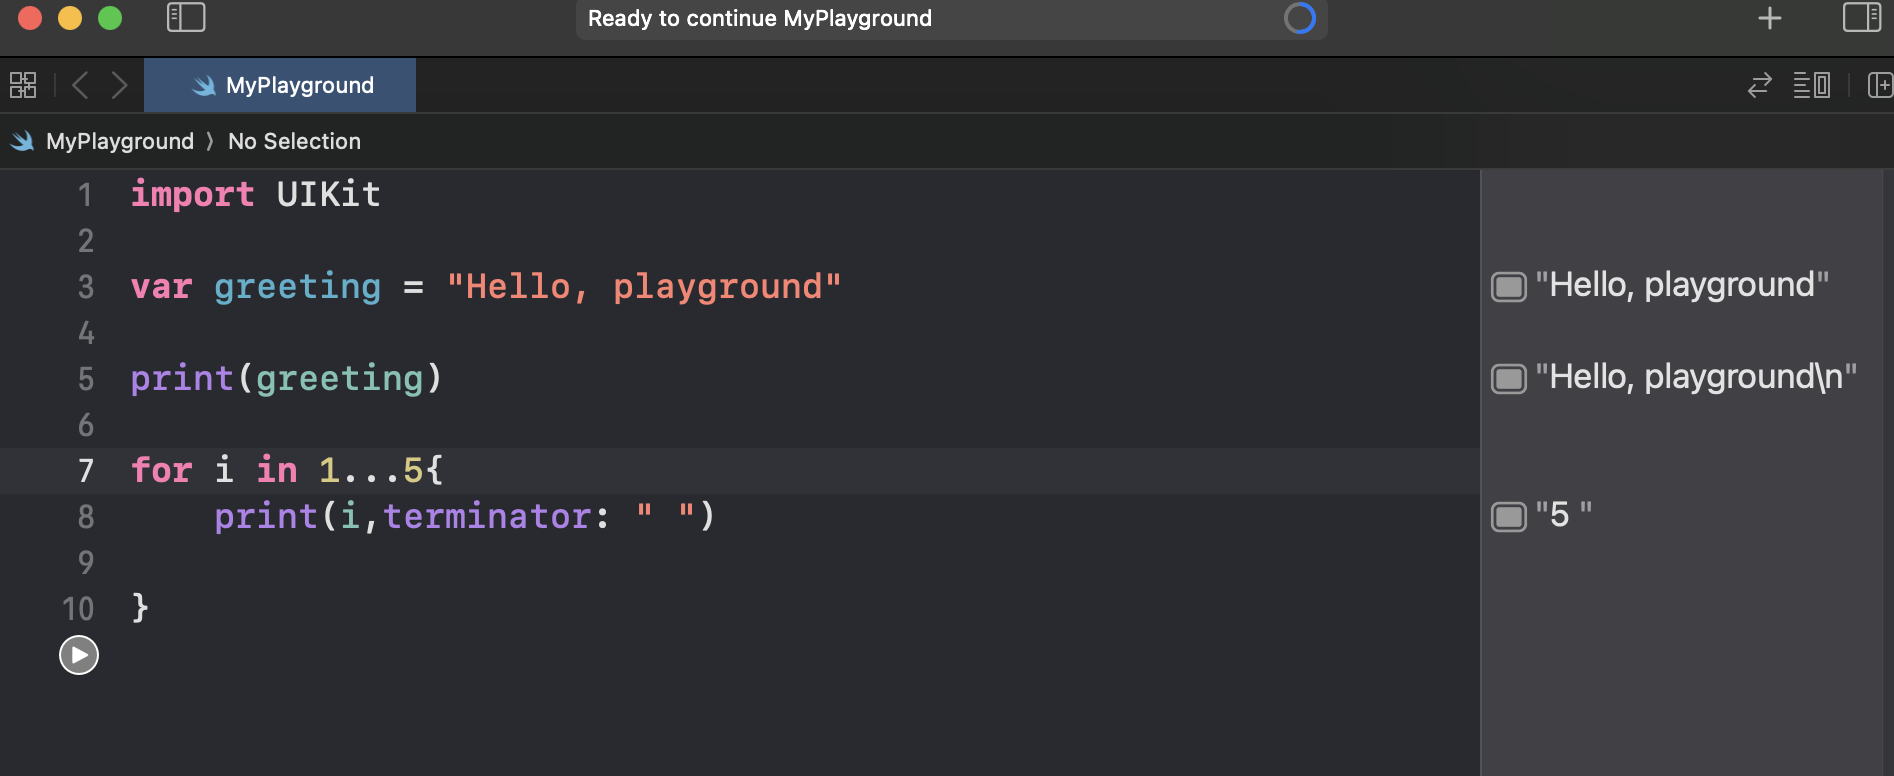
Task: Click the yellow minimize window button
Action: (70, 18)
